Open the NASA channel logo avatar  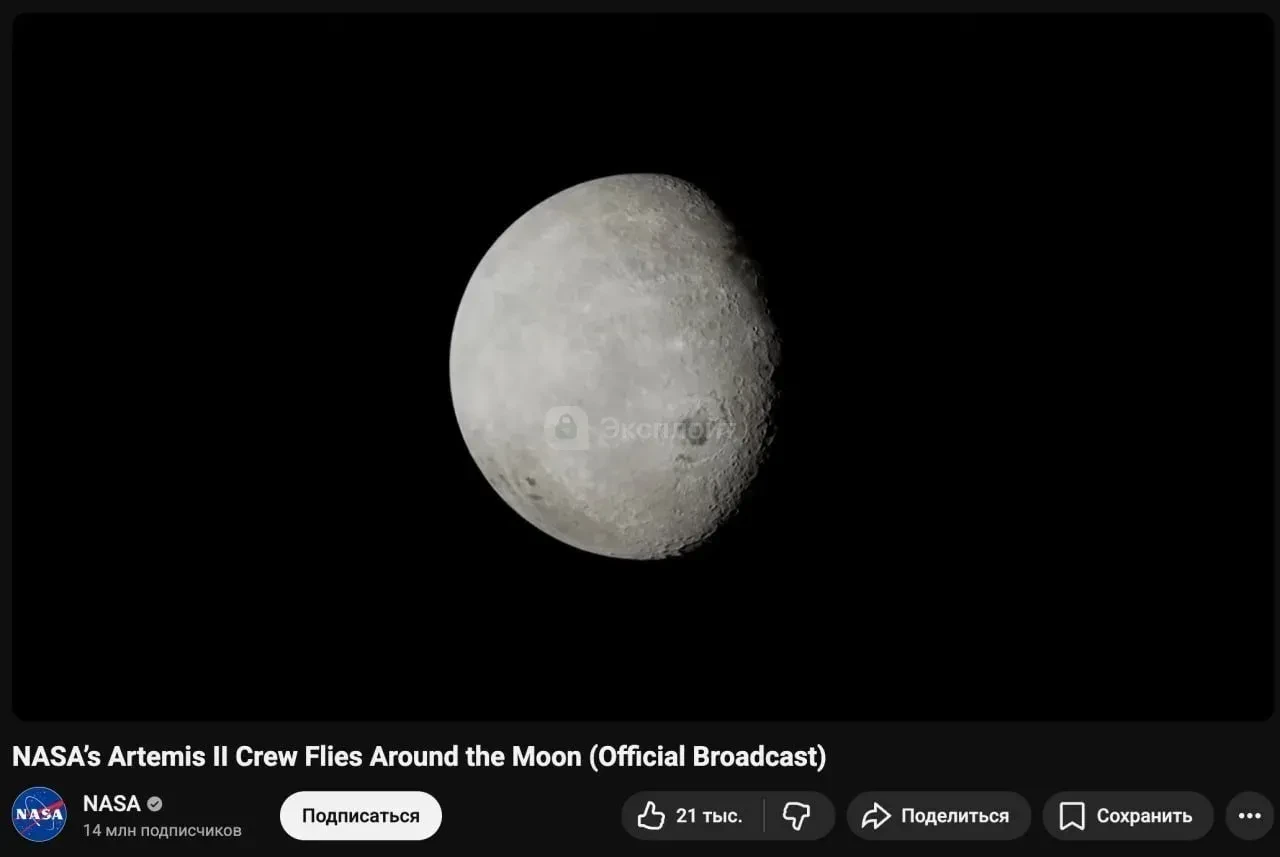tap(39, 815)
